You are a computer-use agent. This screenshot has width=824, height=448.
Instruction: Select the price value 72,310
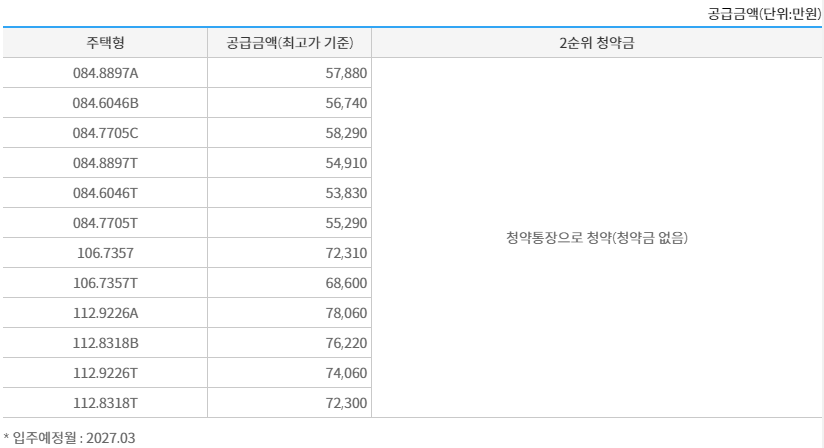[346, 253]
